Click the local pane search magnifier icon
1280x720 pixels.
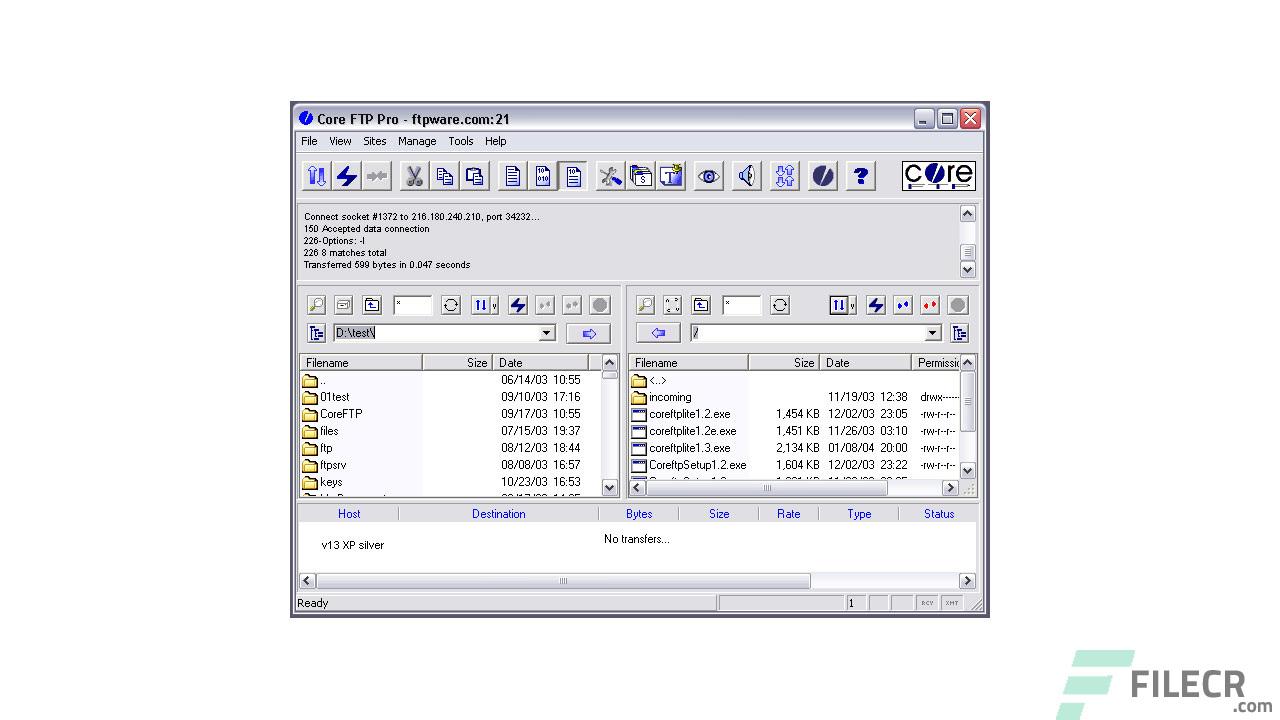coord(316,305)
